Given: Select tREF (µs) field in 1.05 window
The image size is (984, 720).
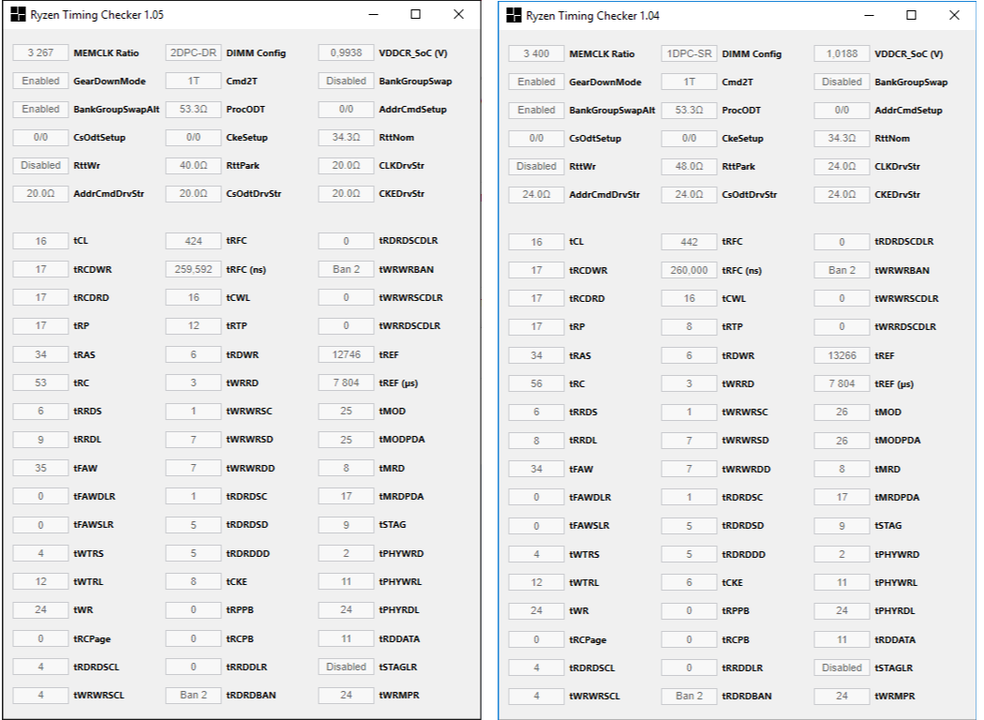Looking at the screenshot, I should coord(346,383).
